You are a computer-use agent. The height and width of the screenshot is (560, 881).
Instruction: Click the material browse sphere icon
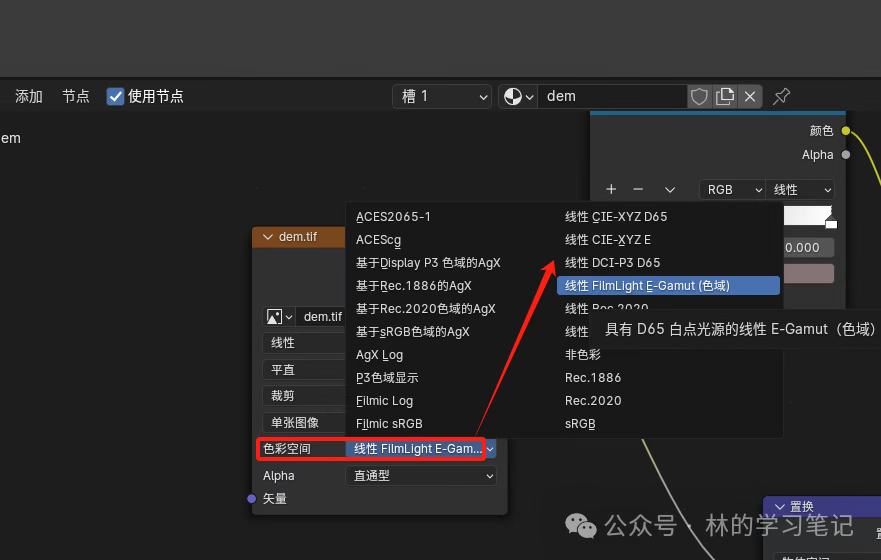517,96
